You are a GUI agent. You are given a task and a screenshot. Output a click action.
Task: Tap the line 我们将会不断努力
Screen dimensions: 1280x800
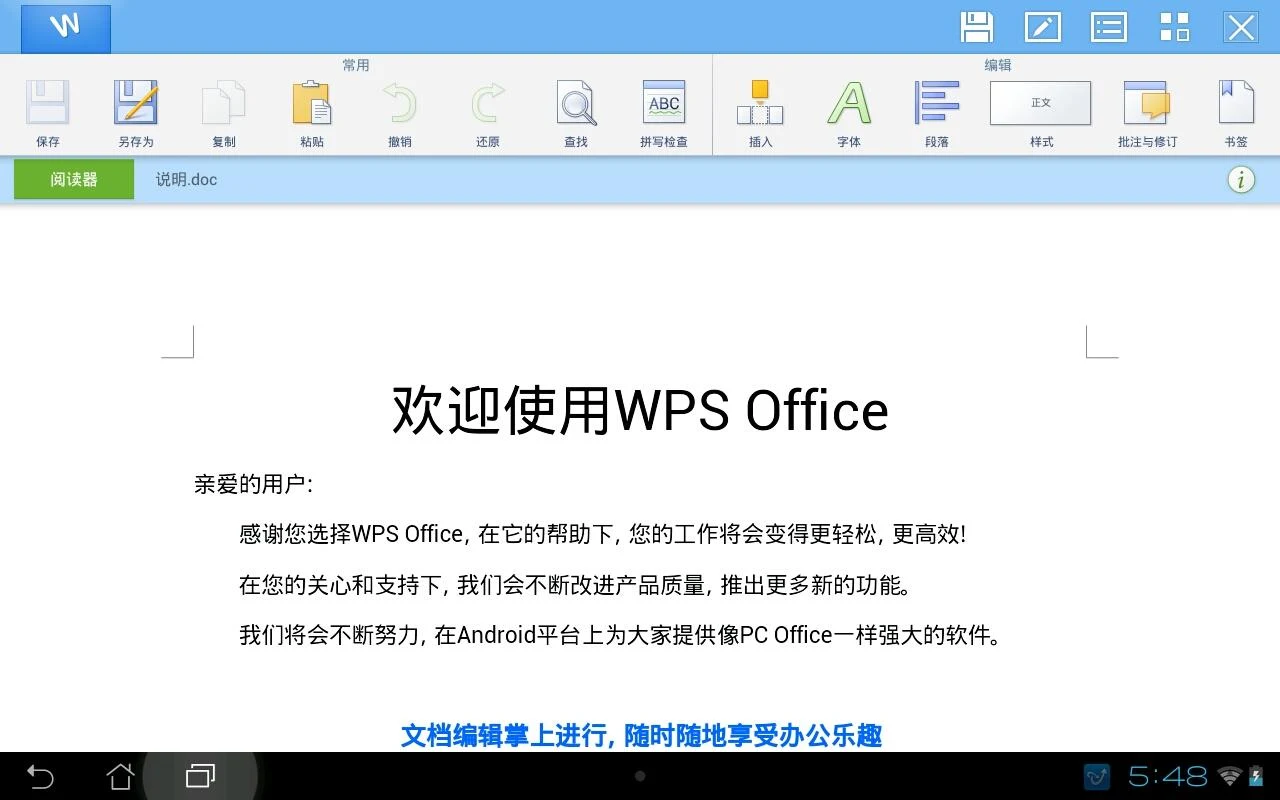tap(620, 635)
